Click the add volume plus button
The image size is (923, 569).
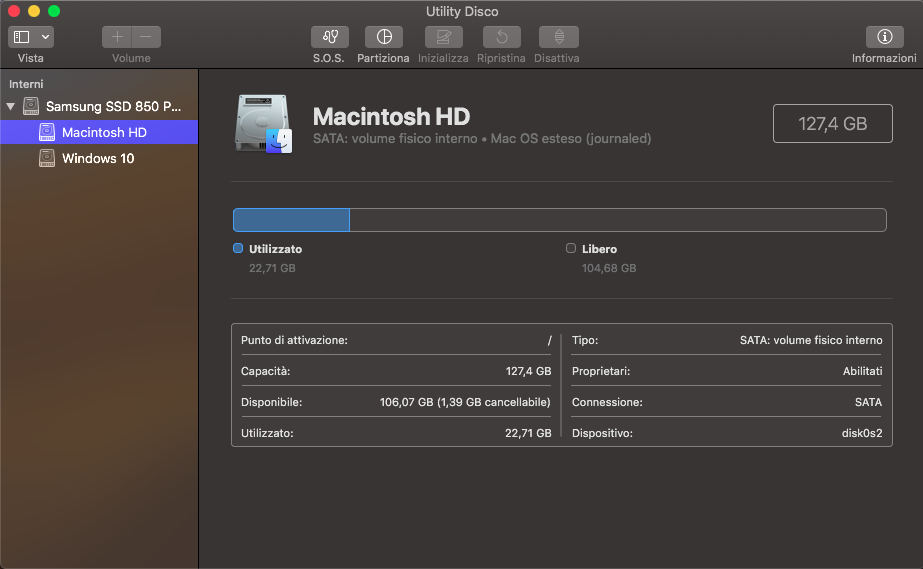117,37
